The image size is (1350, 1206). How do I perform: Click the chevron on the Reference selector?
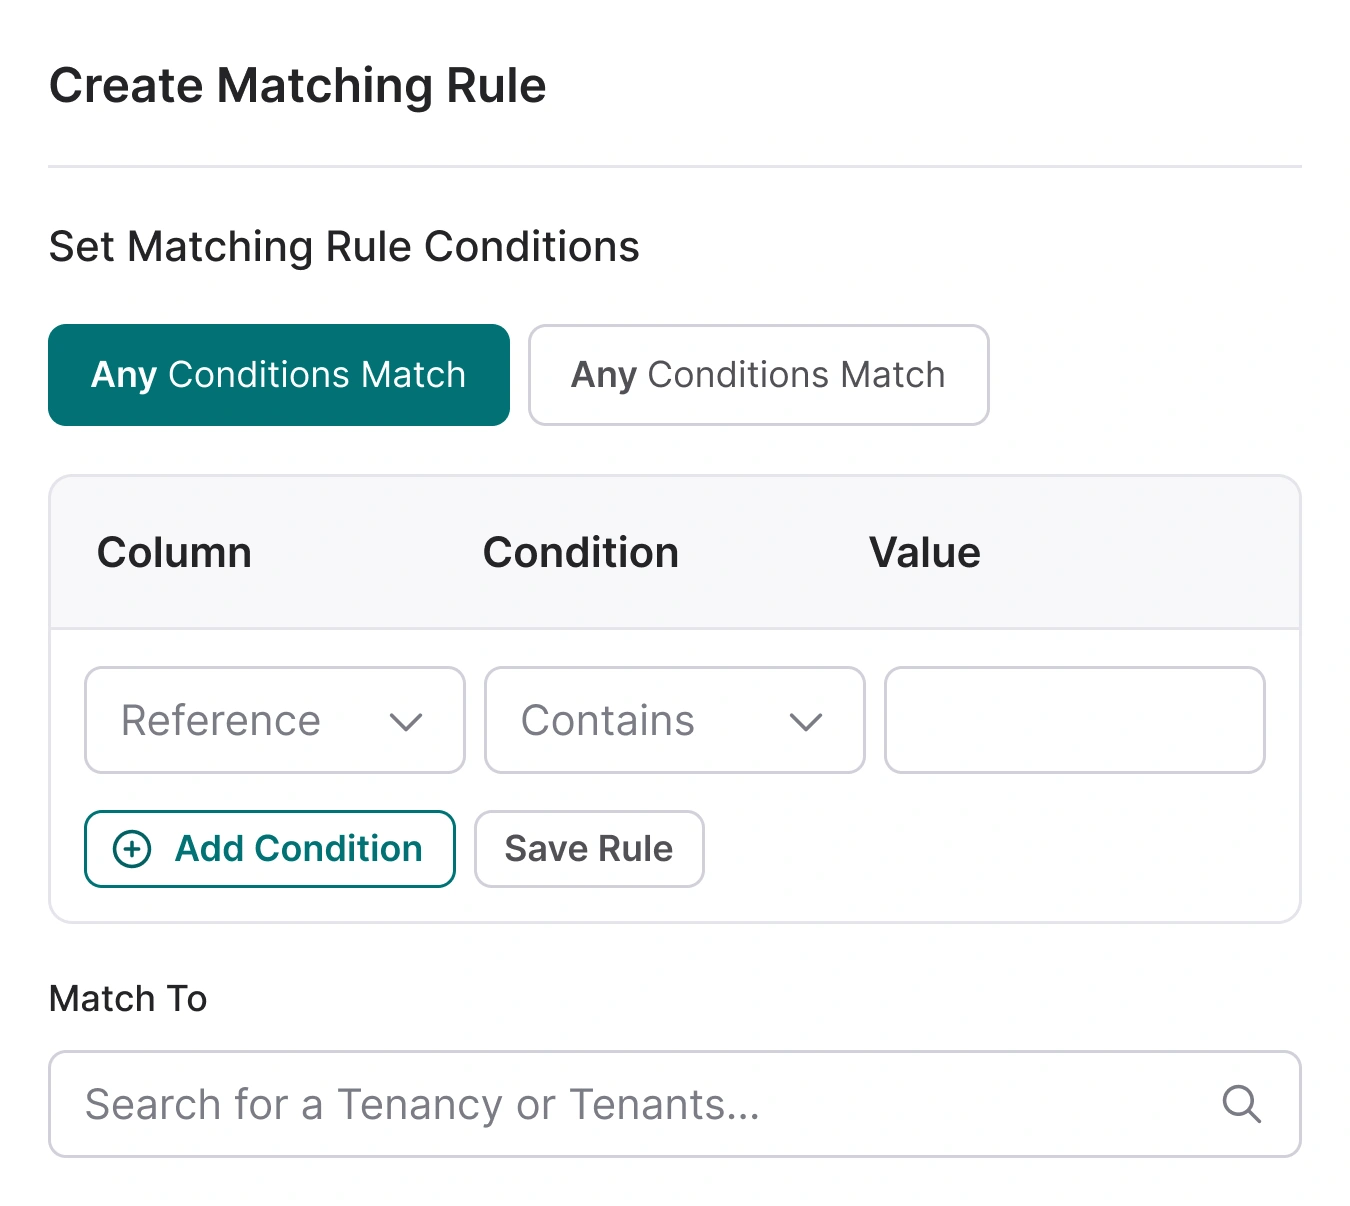pyautogui.click(x=405, y=721)
